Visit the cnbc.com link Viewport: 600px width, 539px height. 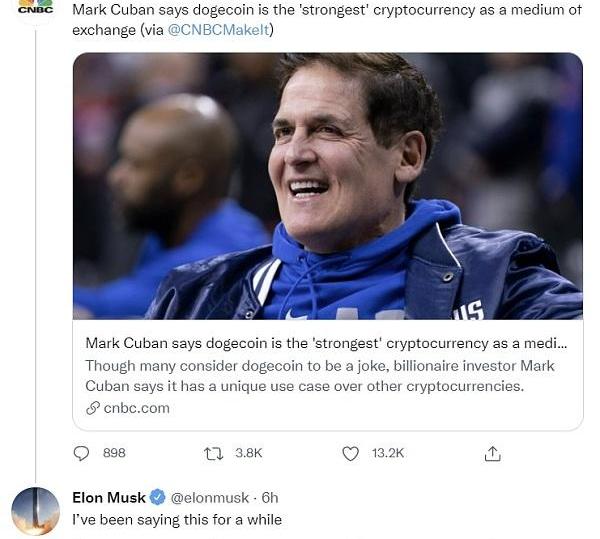coord(136,408)
